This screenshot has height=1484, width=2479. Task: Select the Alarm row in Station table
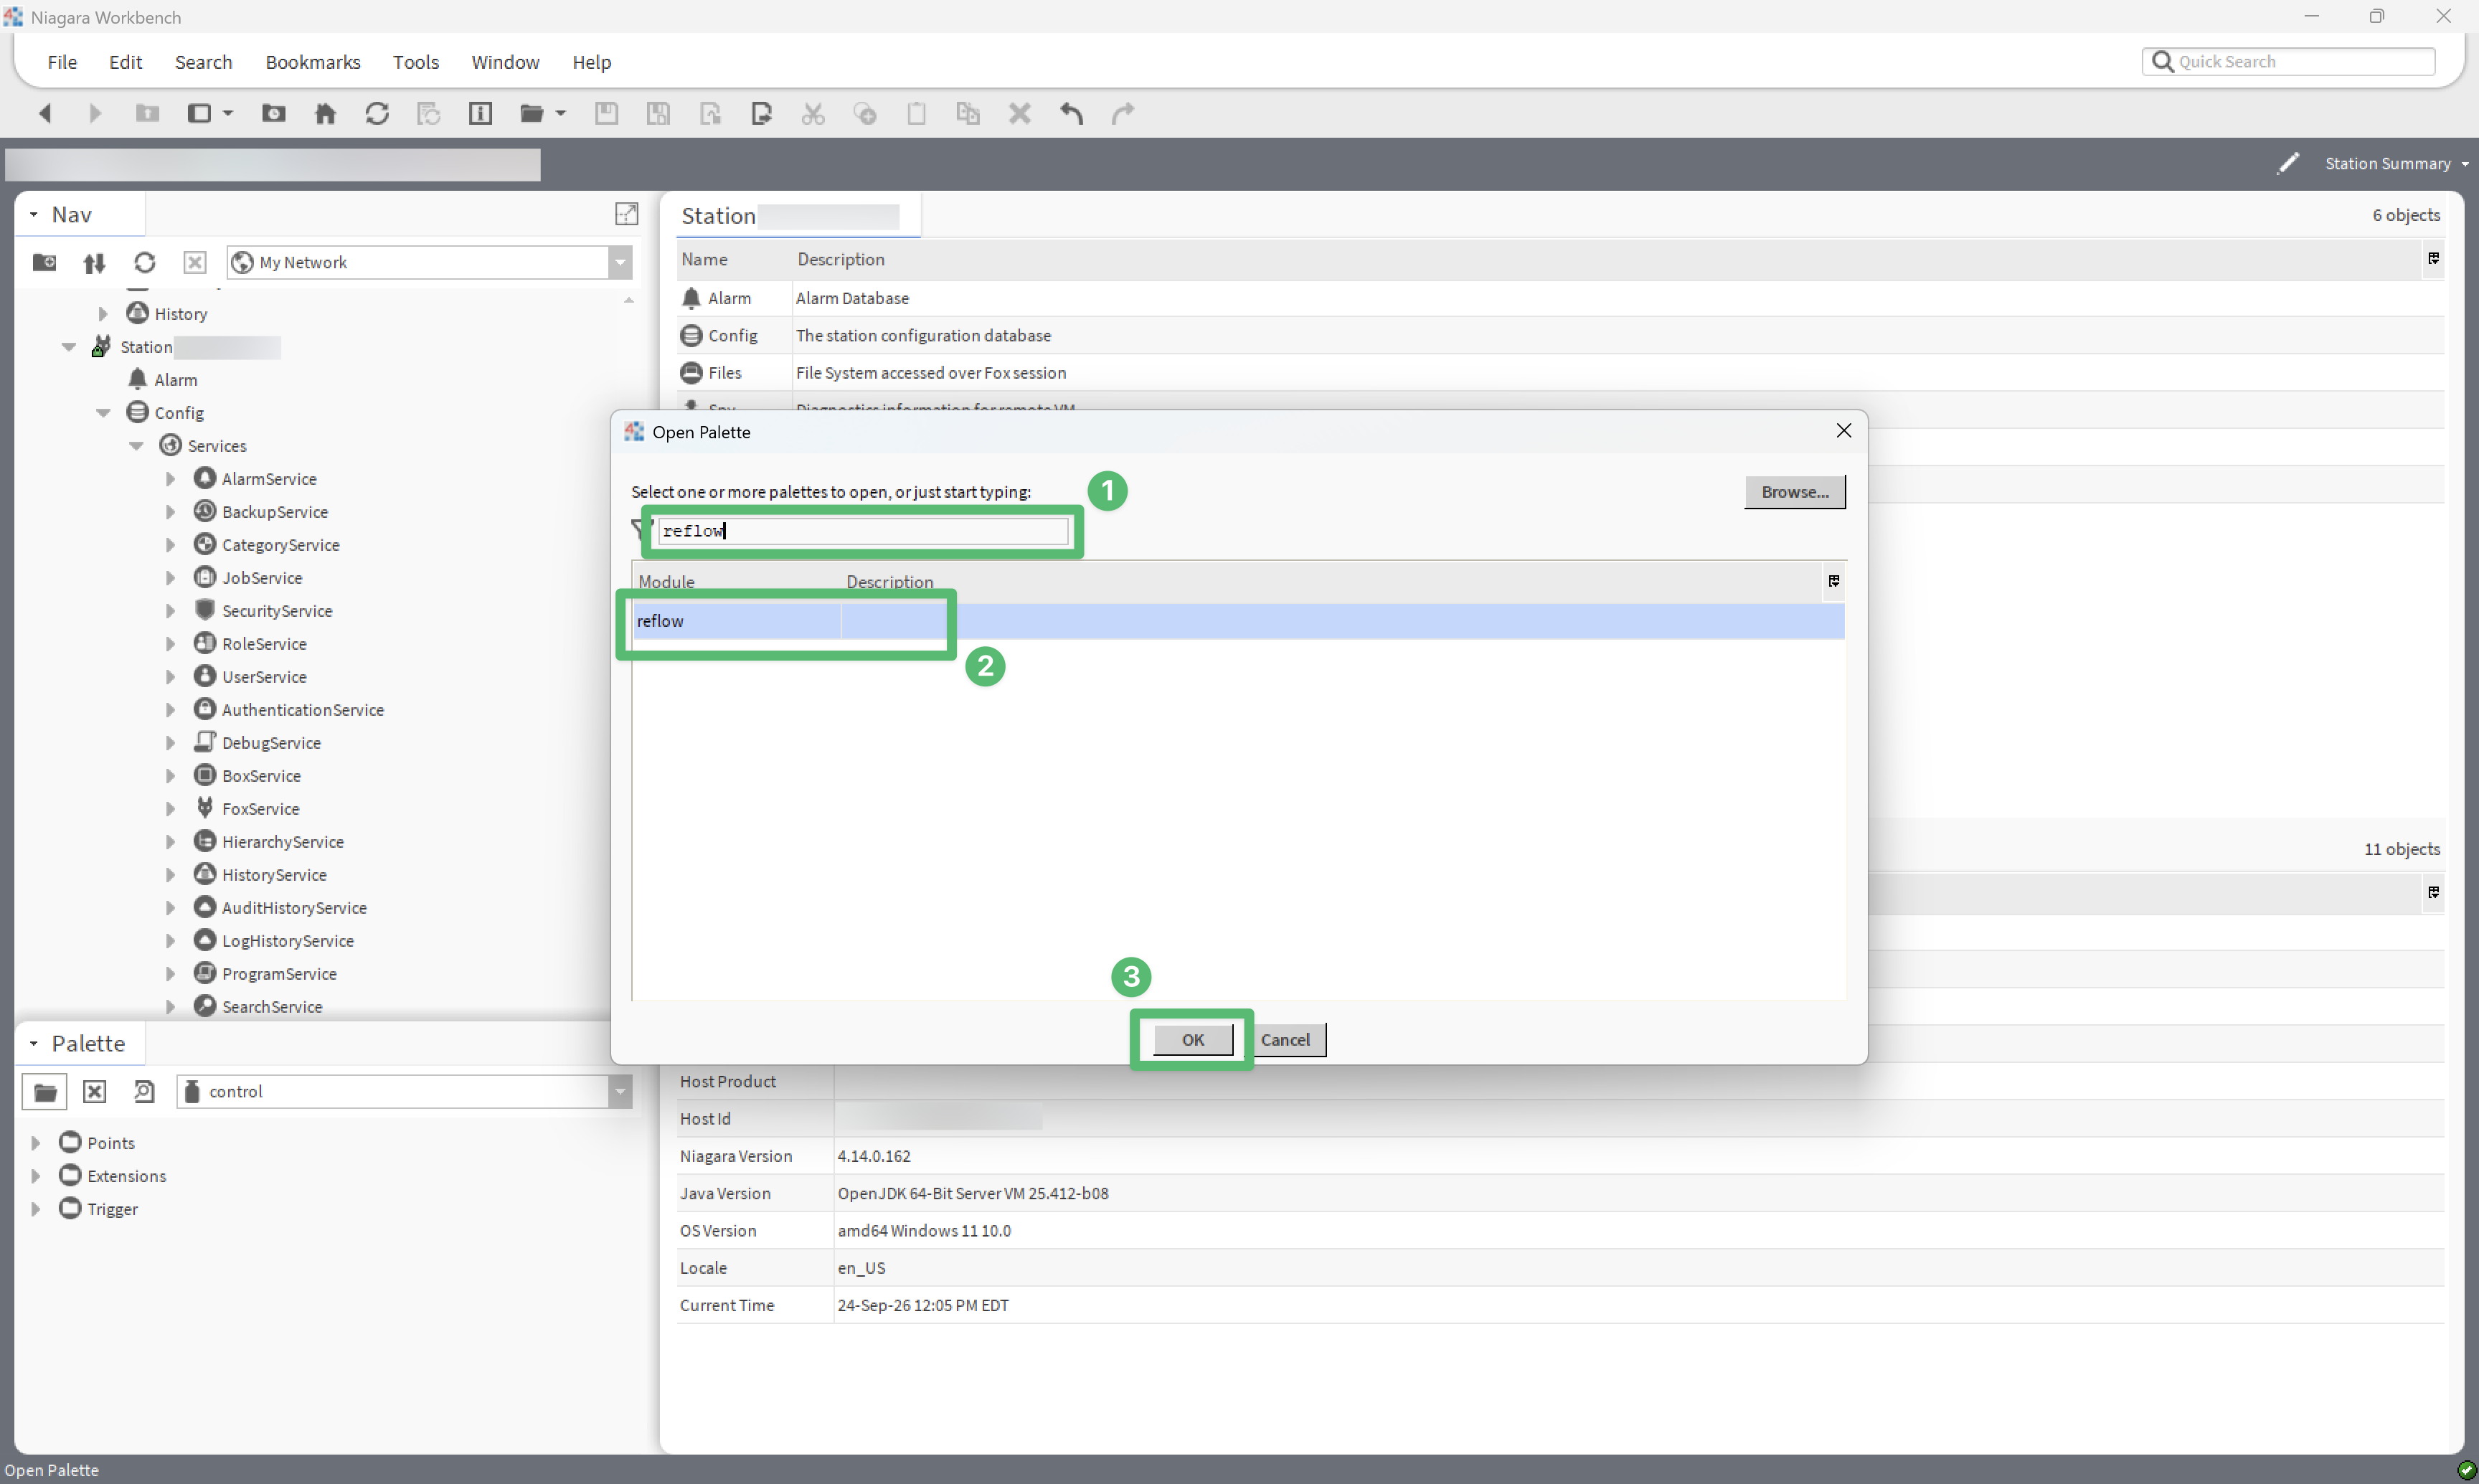[x=1560, y=298]
